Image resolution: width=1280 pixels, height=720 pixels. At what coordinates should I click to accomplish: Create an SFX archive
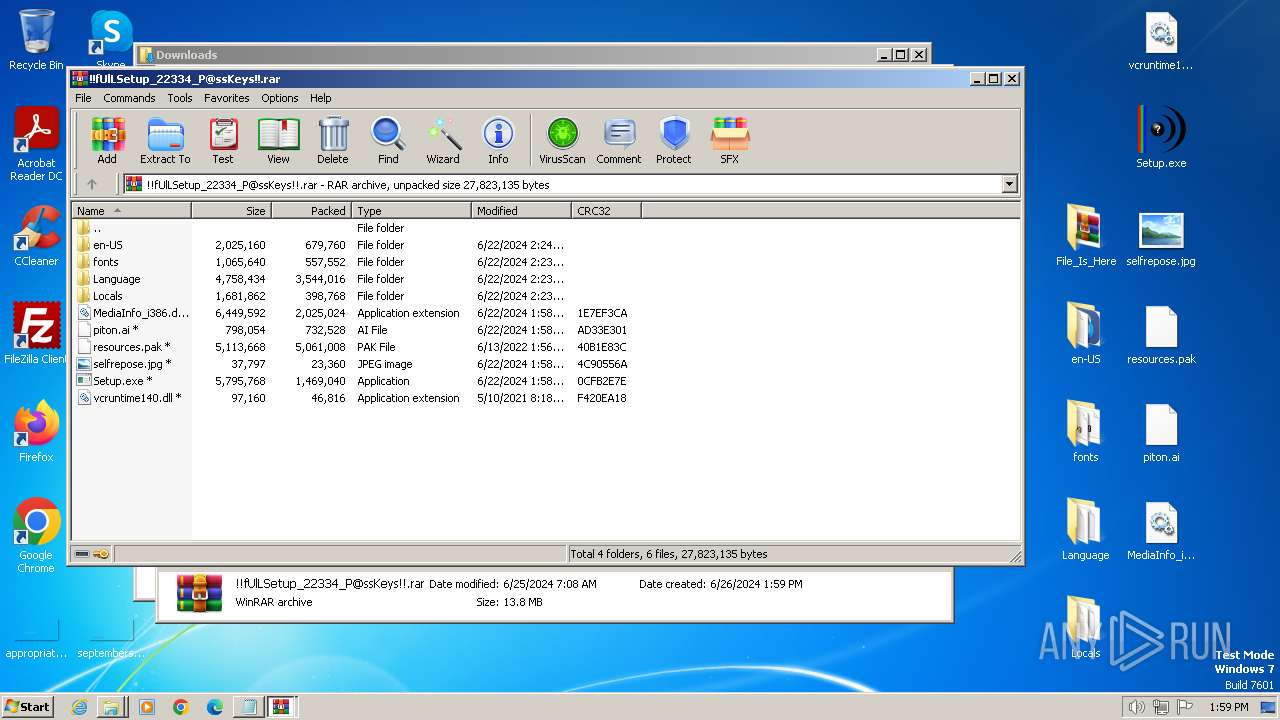pyautogui.click(x=730, y=141)
